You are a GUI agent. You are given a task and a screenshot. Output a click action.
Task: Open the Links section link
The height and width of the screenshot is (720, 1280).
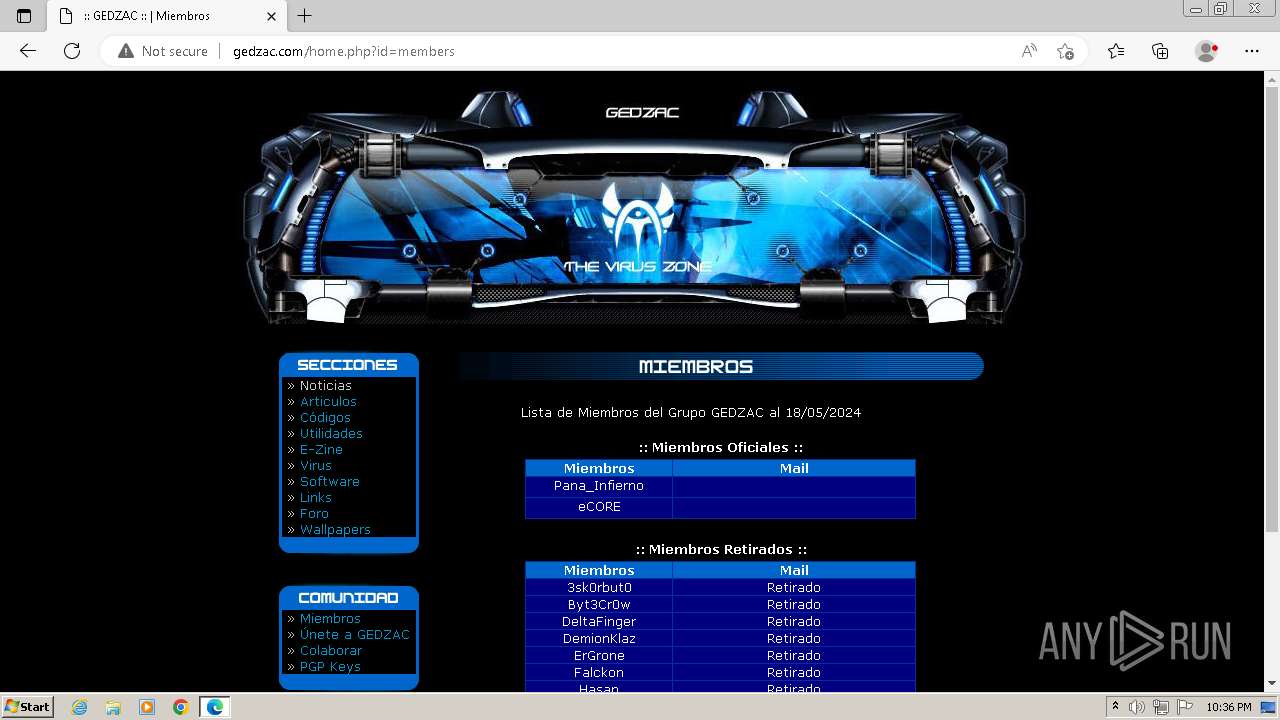coord(315,497)
